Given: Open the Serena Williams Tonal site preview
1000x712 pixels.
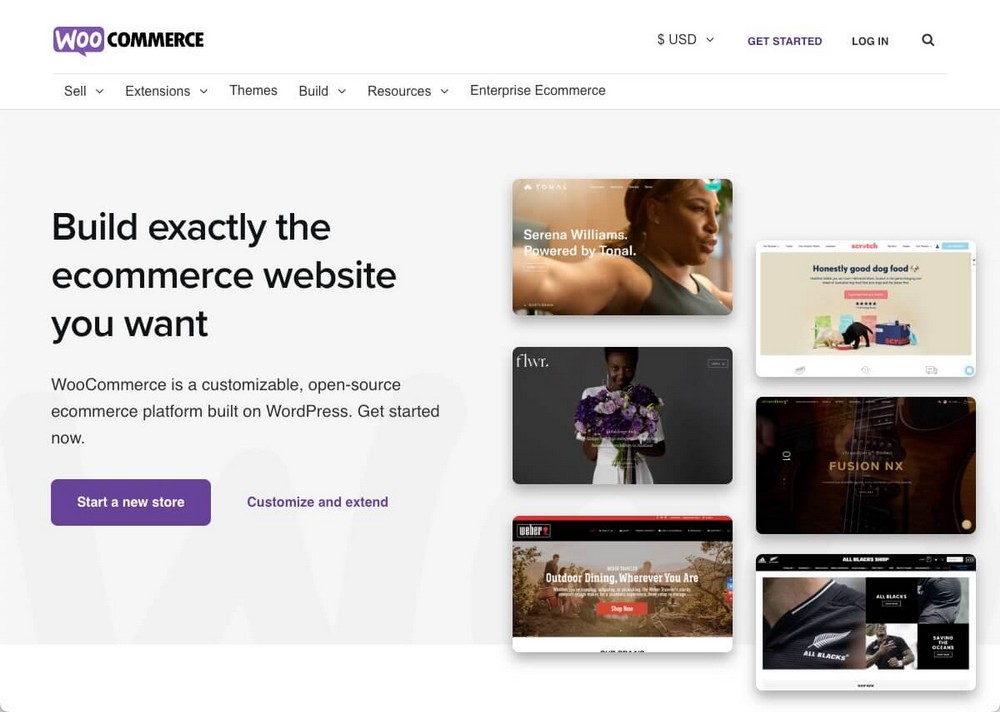Looking at the screenshot, I should pos(622,246).
